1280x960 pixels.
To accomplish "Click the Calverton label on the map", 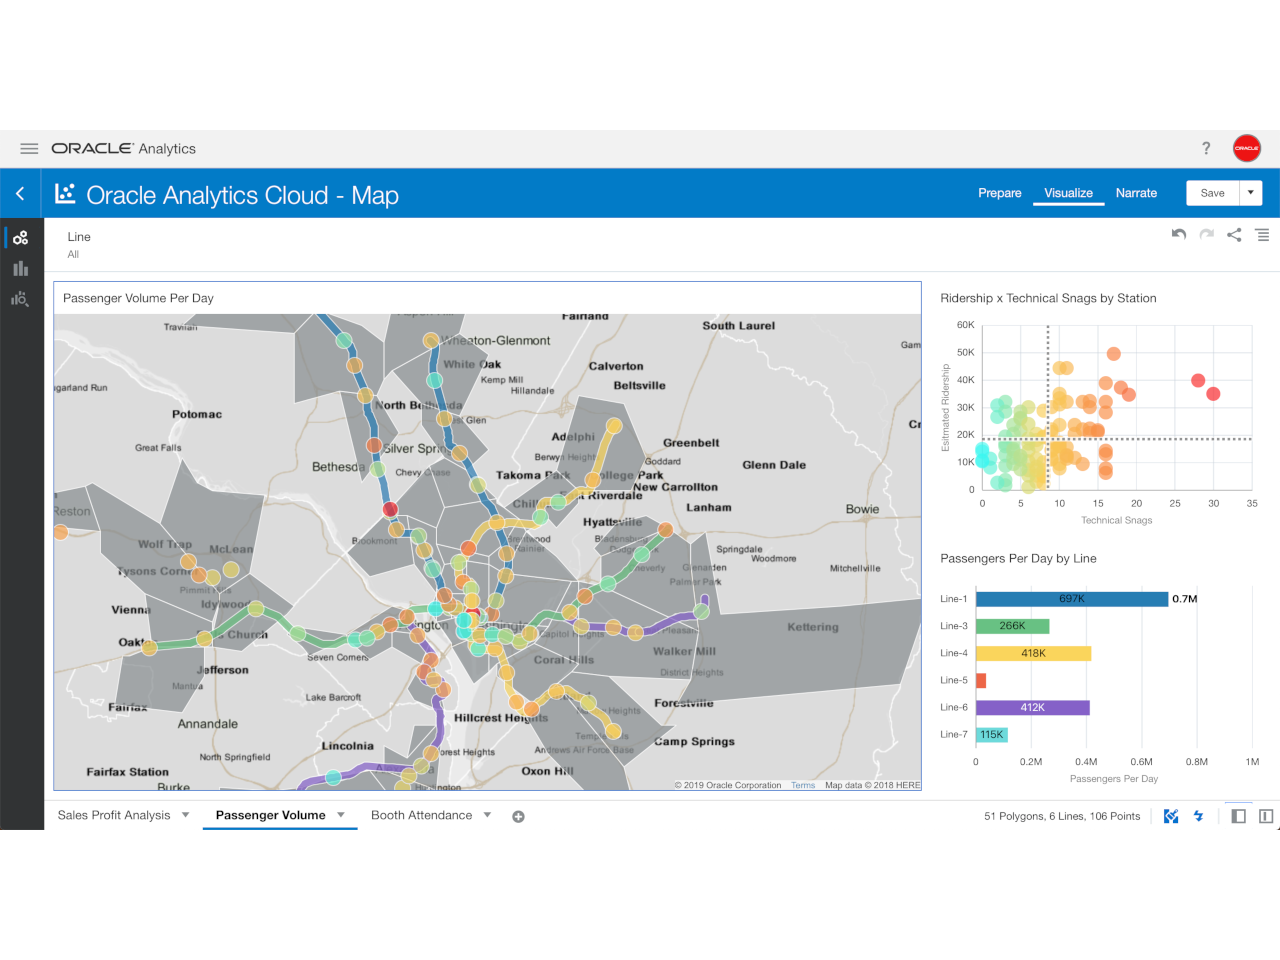I will (616, 366).
